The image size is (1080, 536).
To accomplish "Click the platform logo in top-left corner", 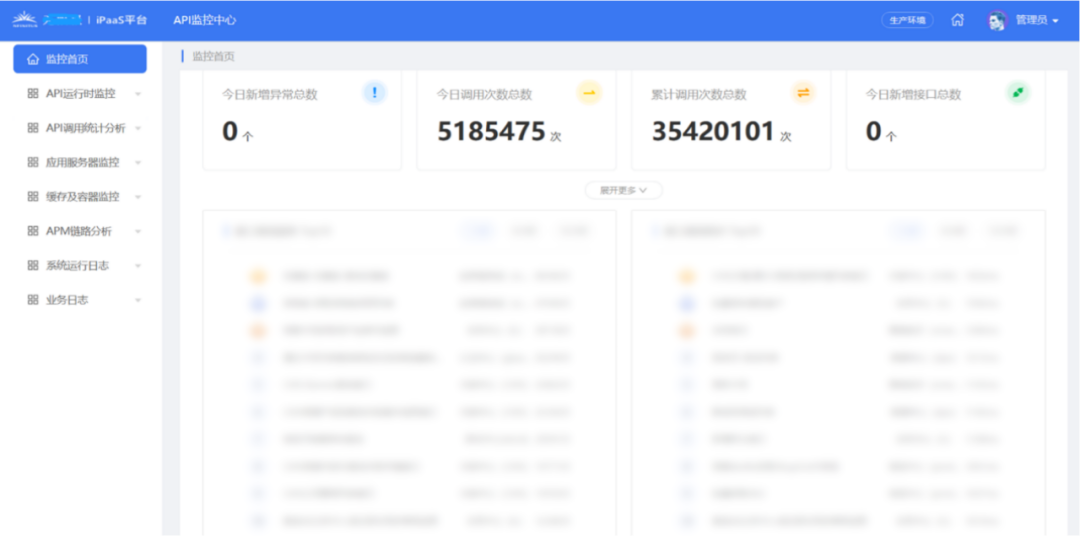I will tap(46, 20).
